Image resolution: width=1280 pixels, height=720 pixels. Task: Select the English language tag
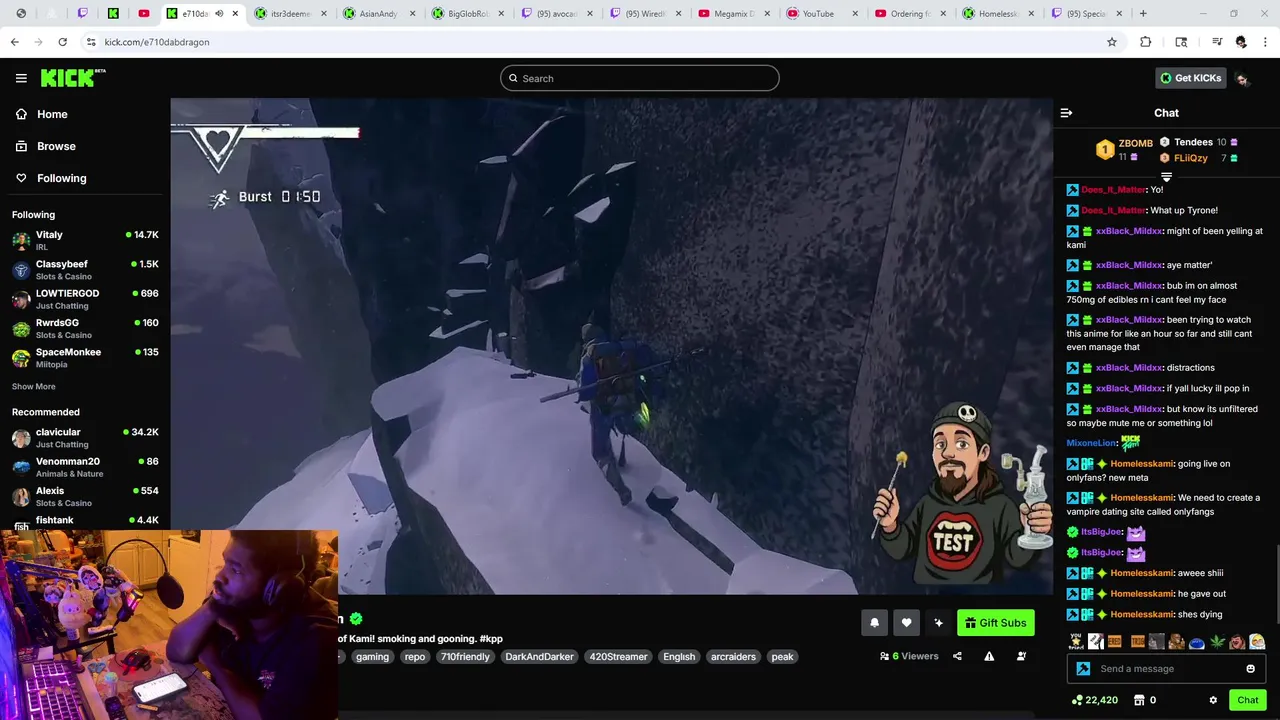coord(679,657)
